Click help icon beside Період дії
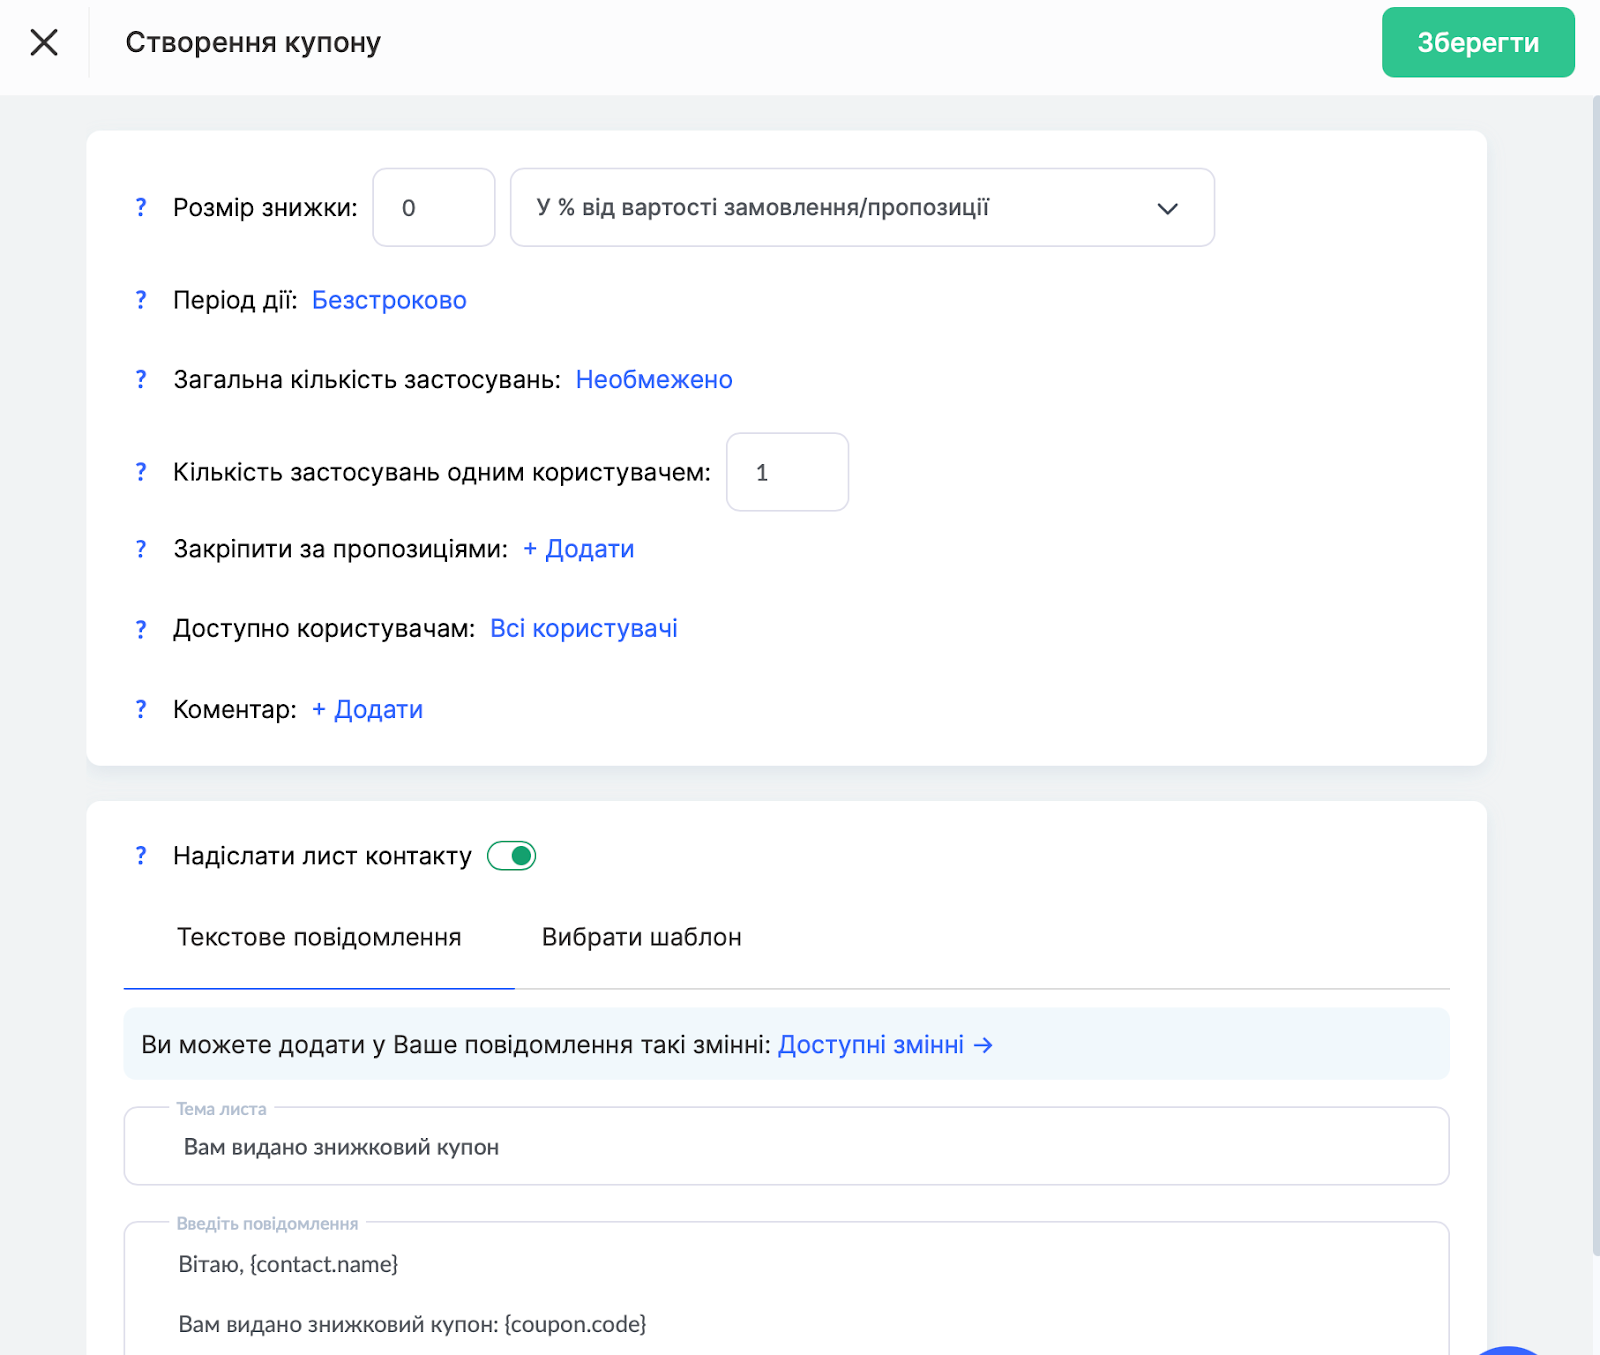Viewport: 1600px width, 1355px height. [141, 300]
